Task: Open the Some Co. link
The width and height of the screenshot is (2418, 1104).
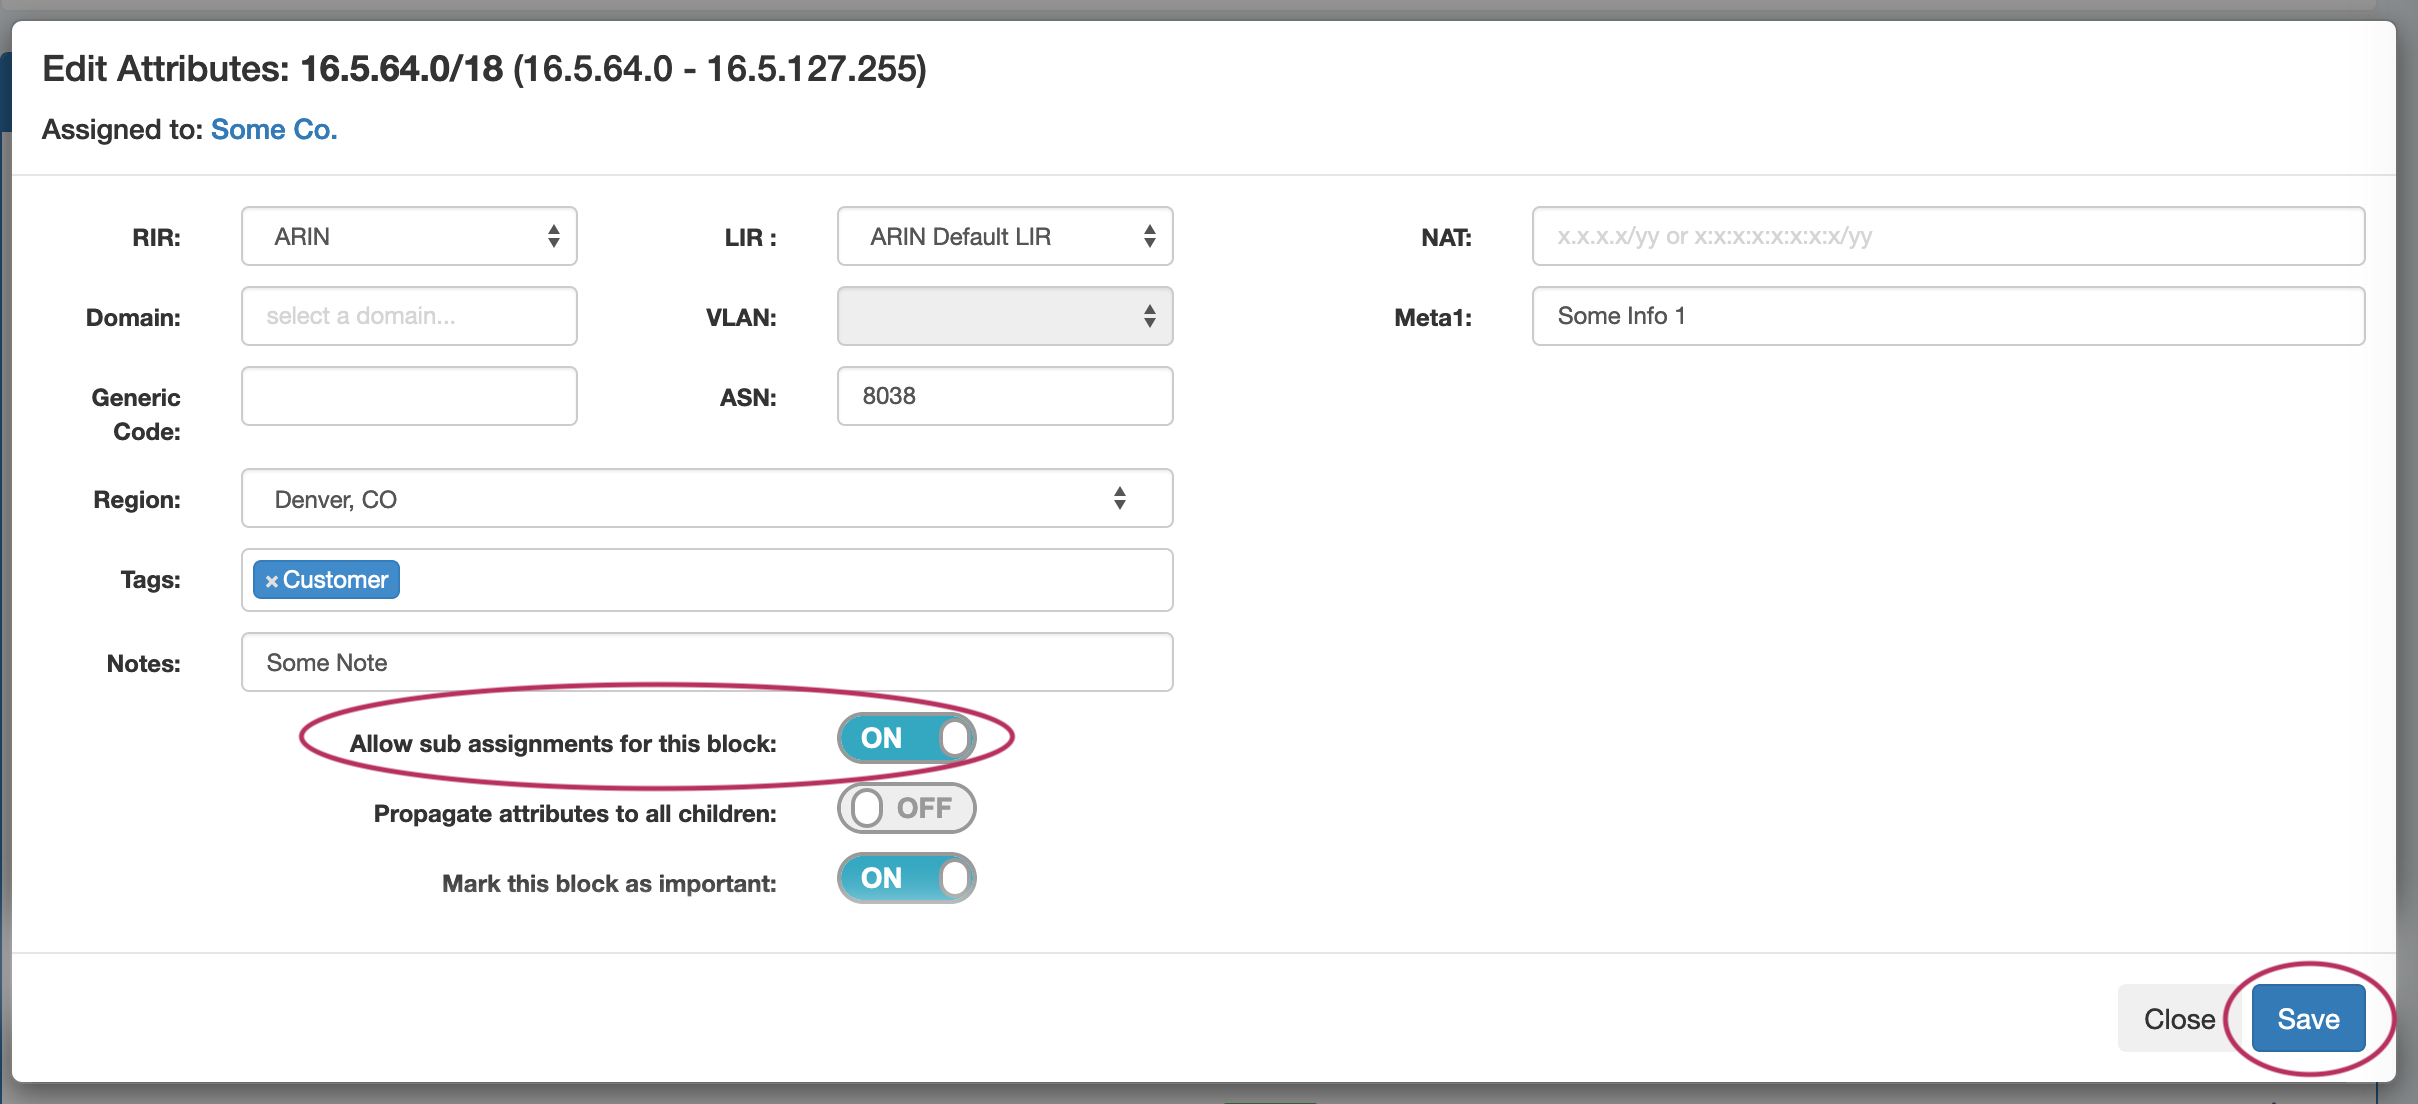Action: point(274,129)
